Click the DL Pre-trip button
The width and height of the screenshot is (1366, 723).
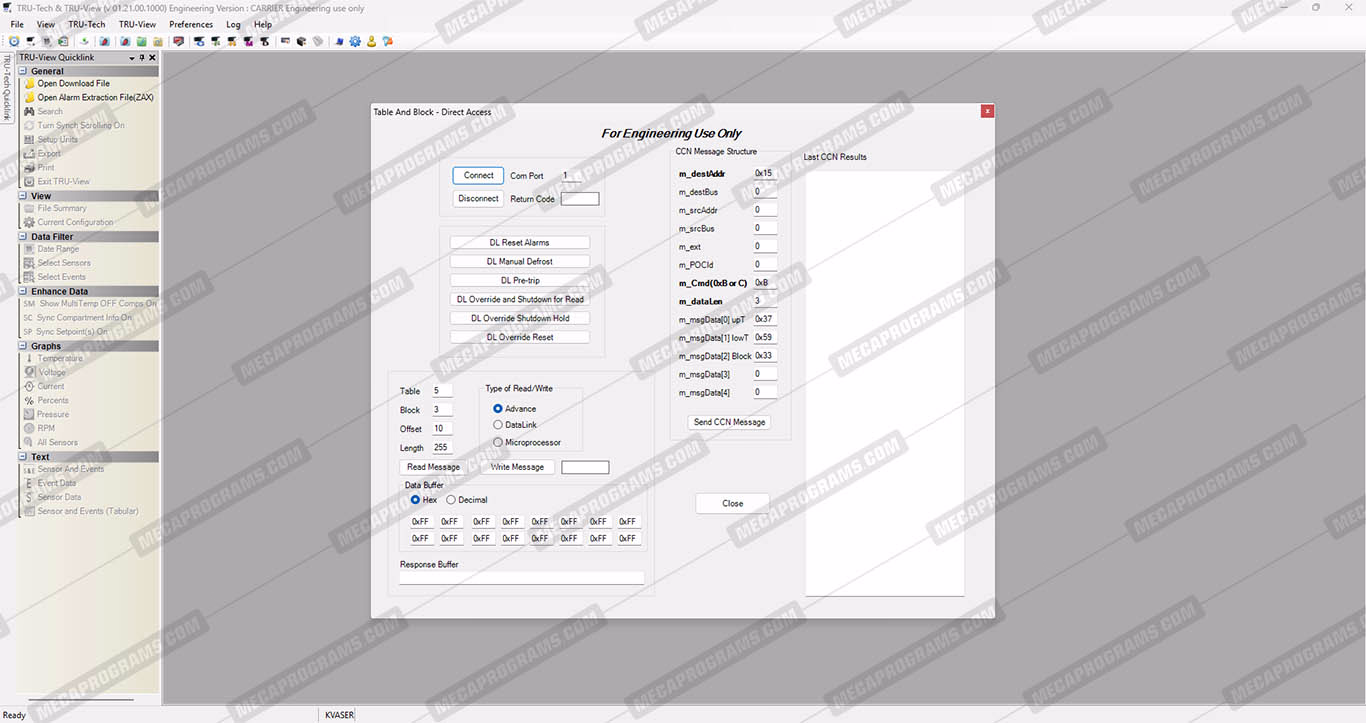click(x=519, y=281)
